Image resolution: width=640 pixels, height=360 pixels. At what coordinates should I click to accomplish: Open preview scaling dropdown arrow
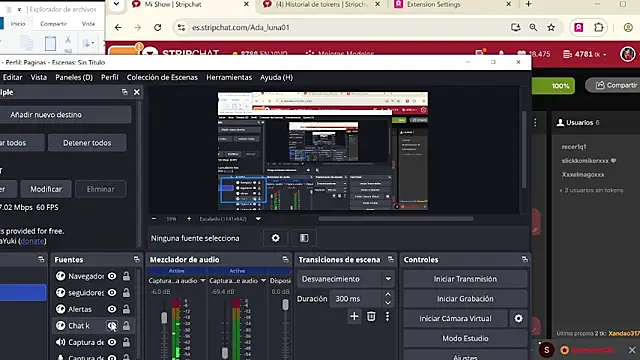258,219
